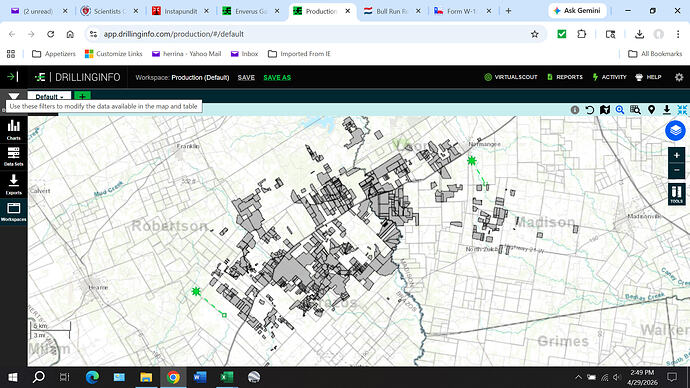Viewport: 690px width, 388px height.
Task: Click the address bar URL
Action: (x=173, y=34)
